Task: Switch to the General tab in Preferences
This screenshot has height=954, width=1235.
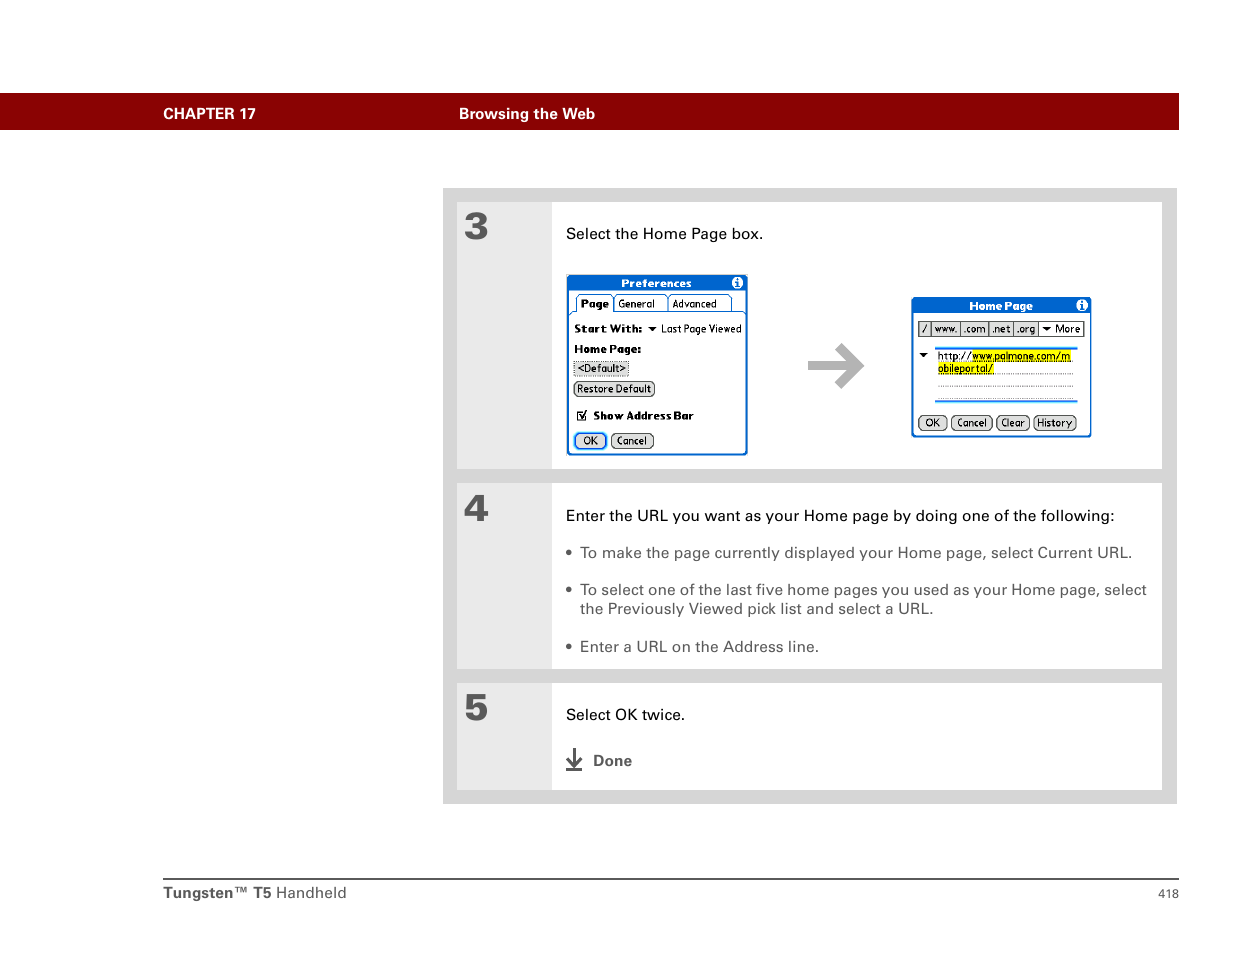Action: pyautogui.click(x=640, y=304)
